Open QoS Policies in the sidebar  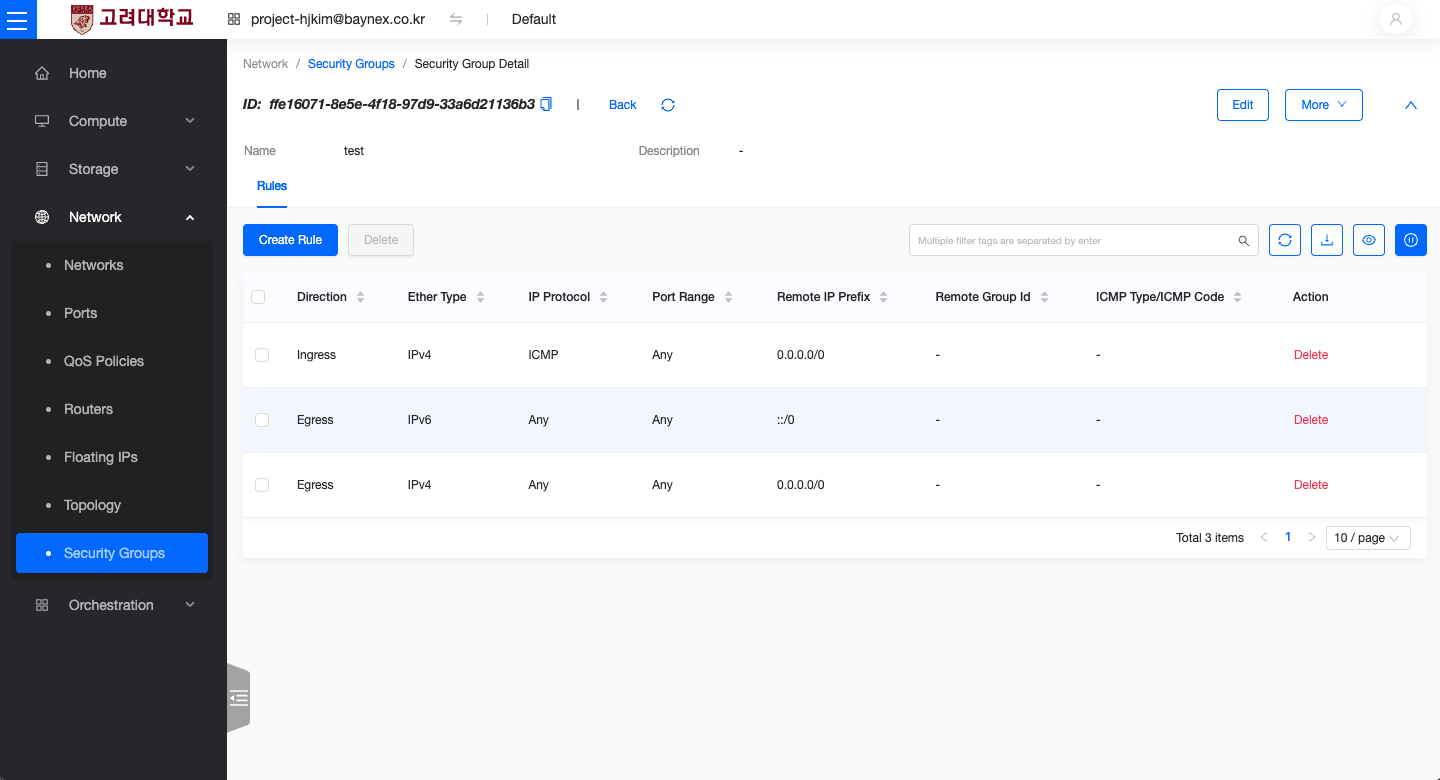tap(112, 361)
